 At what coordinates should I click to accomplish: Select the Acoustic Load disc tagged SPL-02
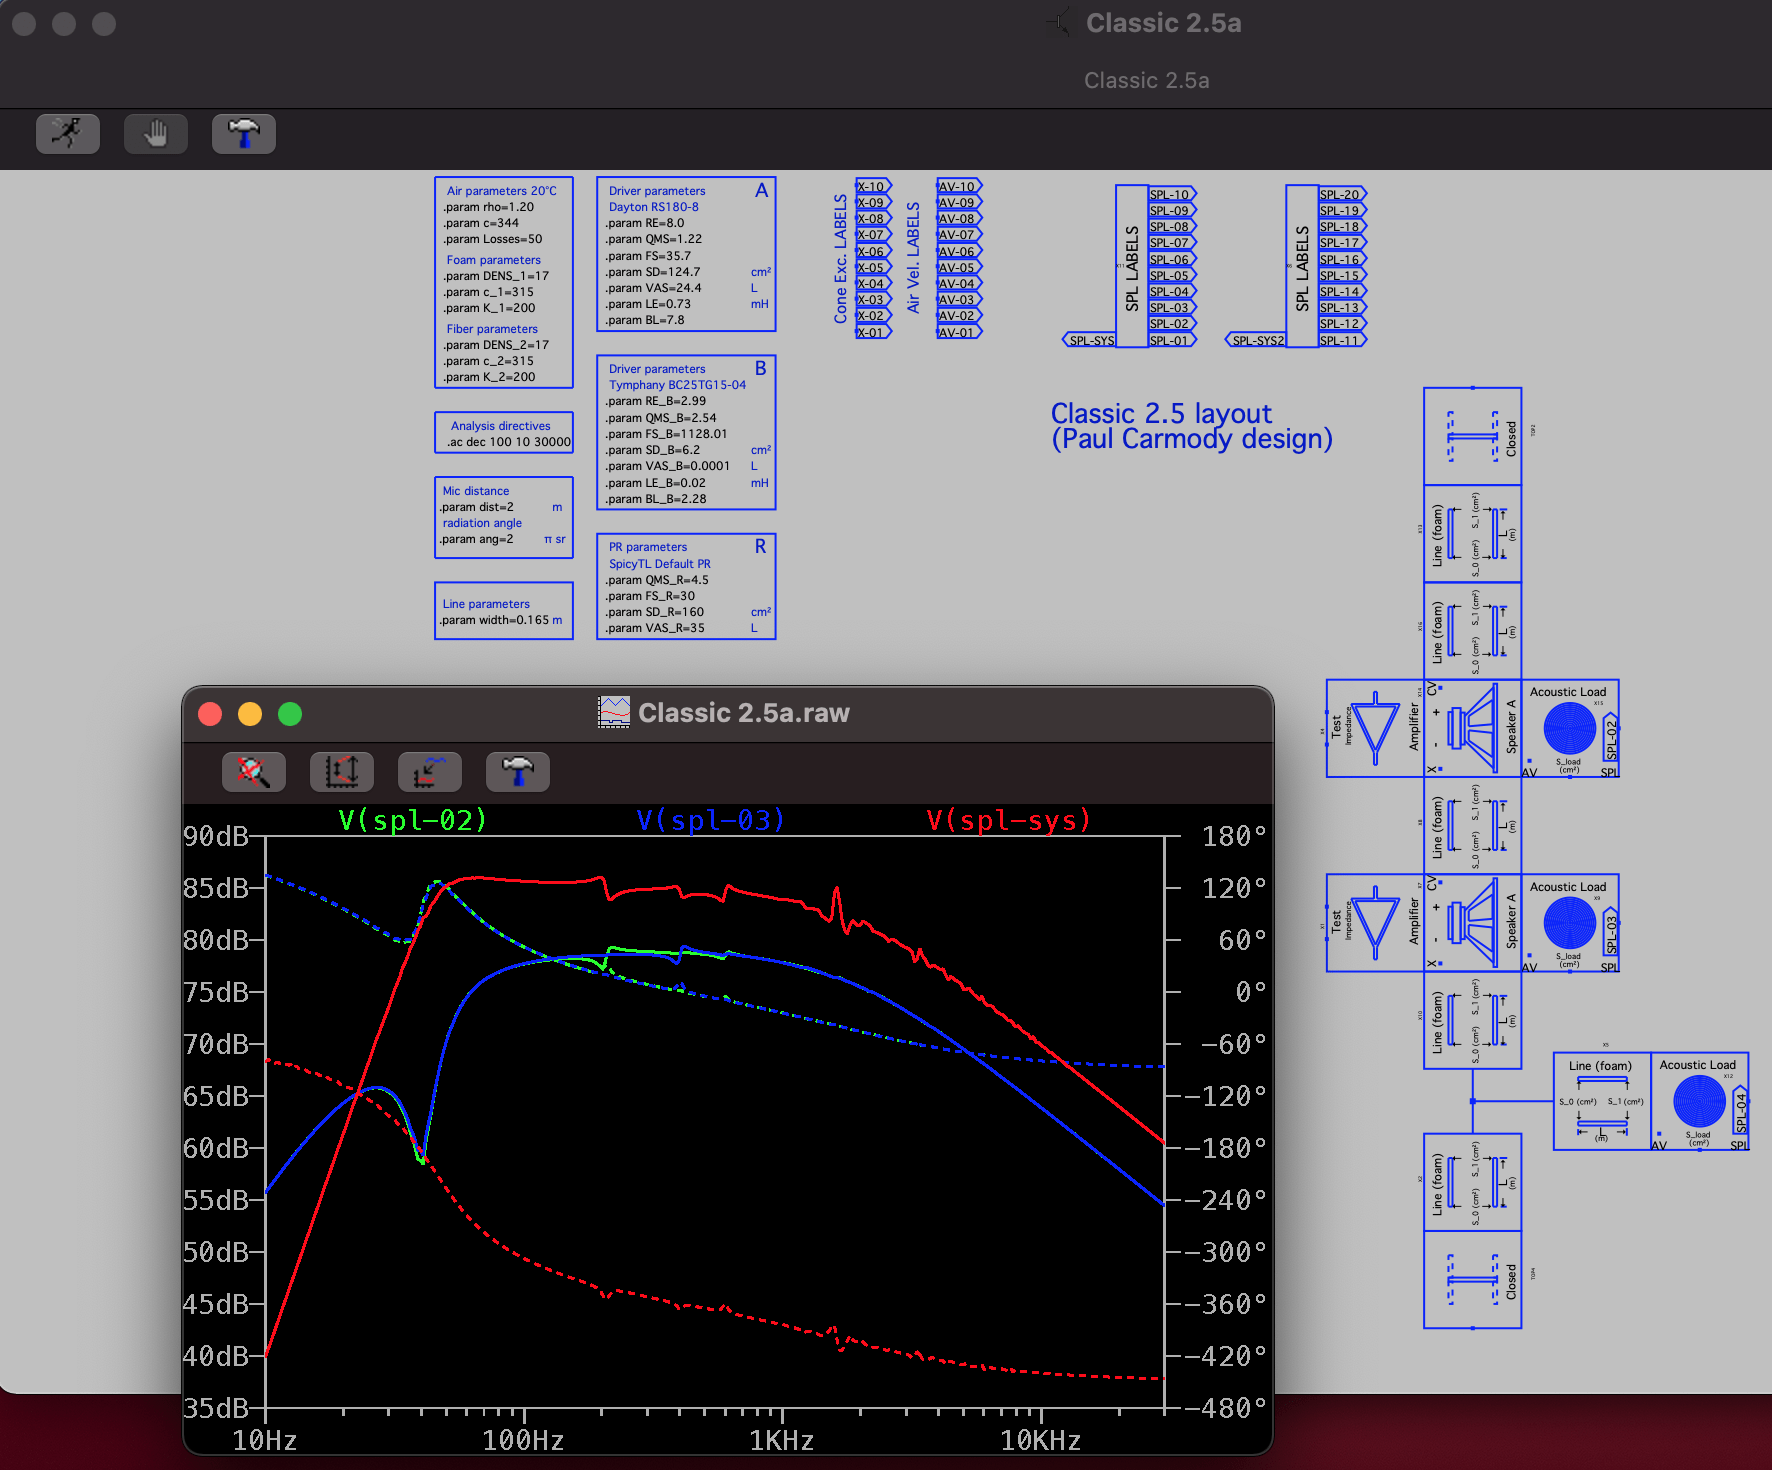tap(1570, 728)
